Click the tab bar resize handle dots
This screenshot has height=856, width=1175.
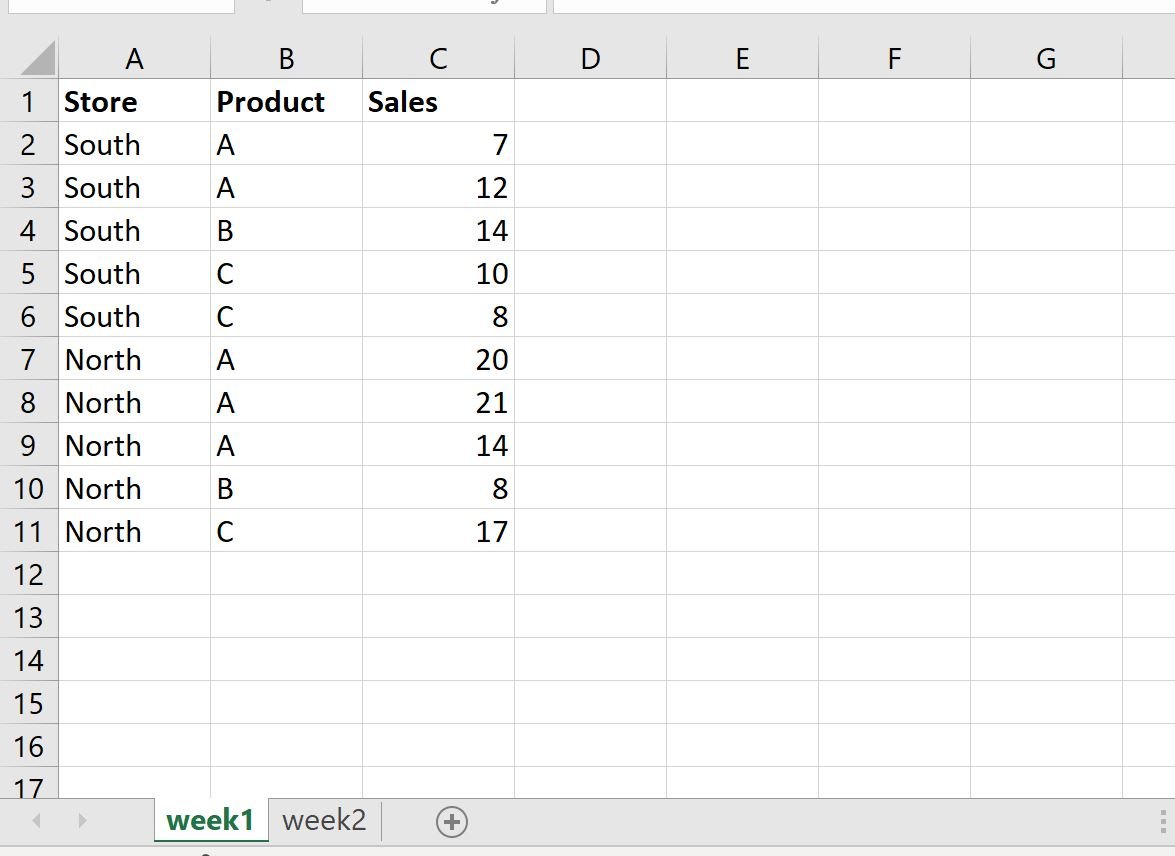coord(1163,822)
